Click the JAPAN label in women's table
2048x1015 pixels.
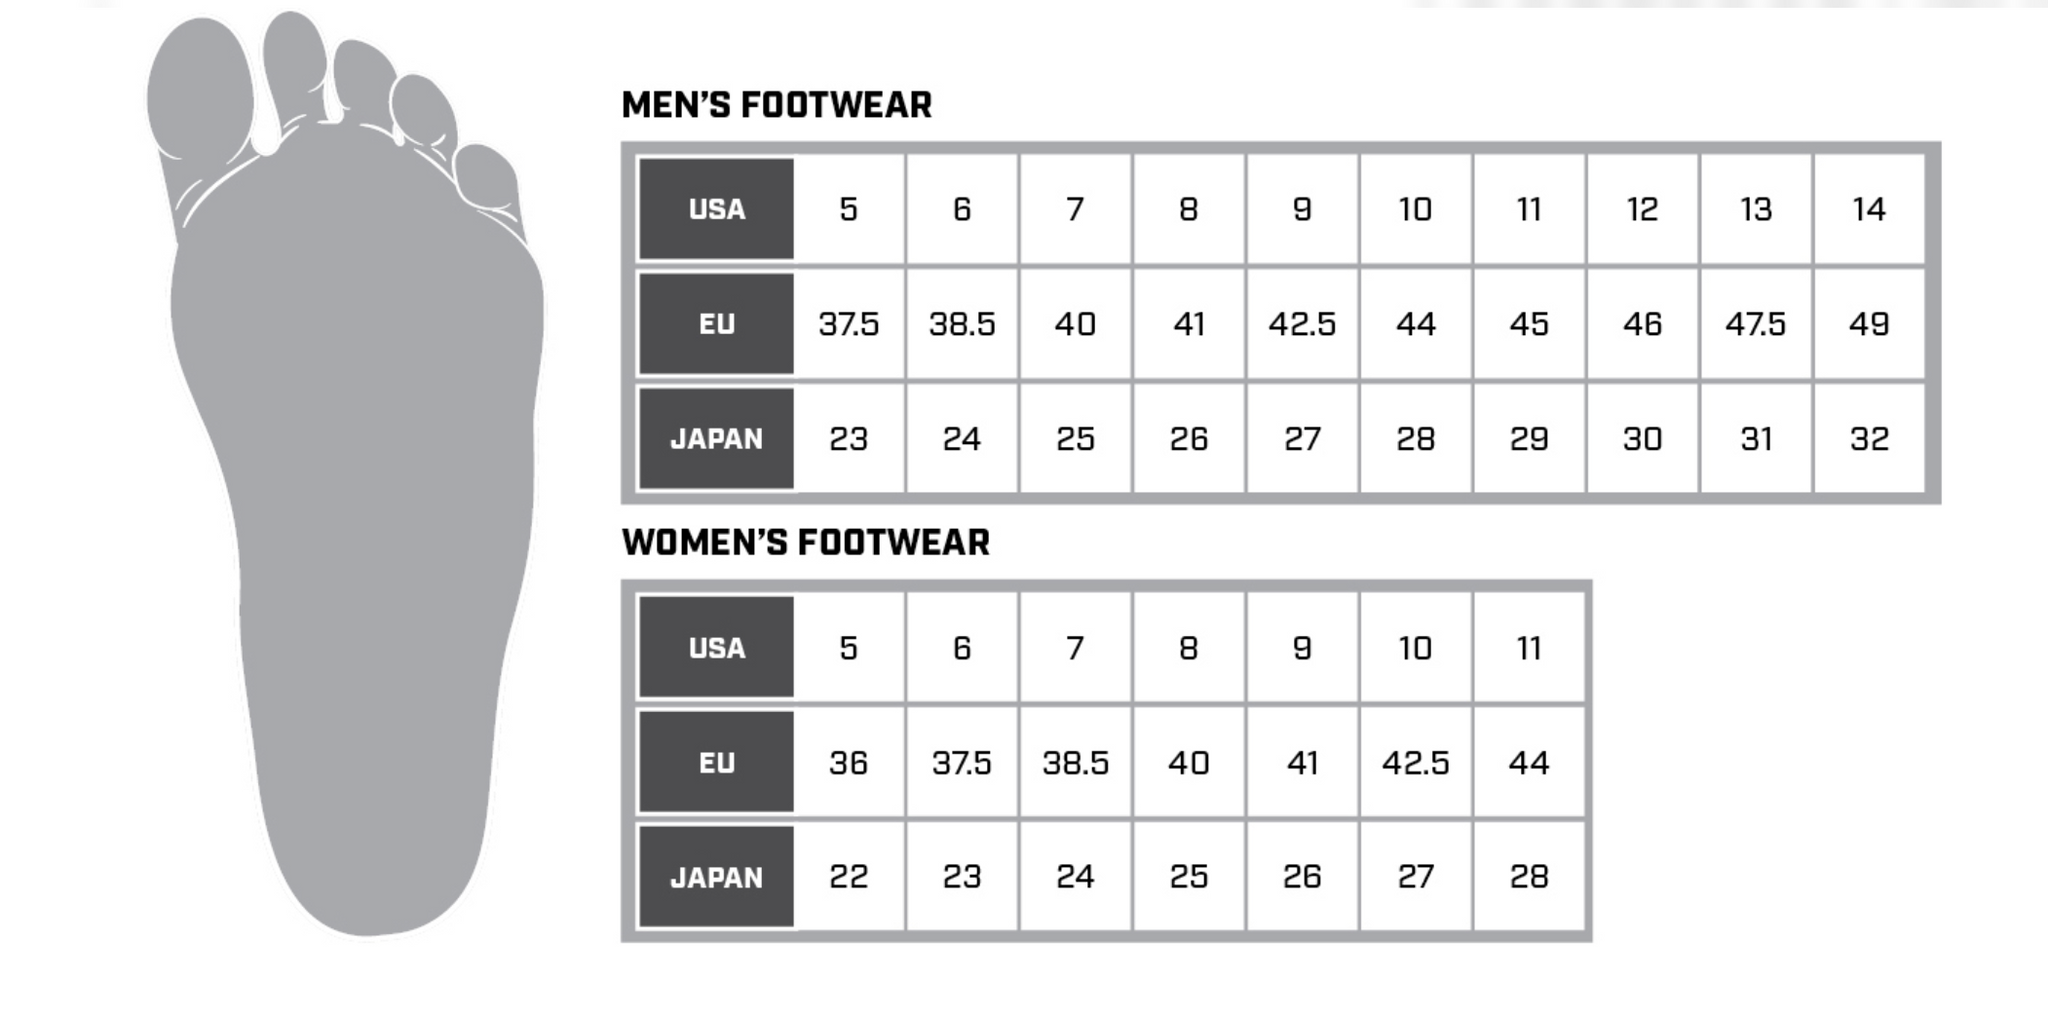[716, 877]
